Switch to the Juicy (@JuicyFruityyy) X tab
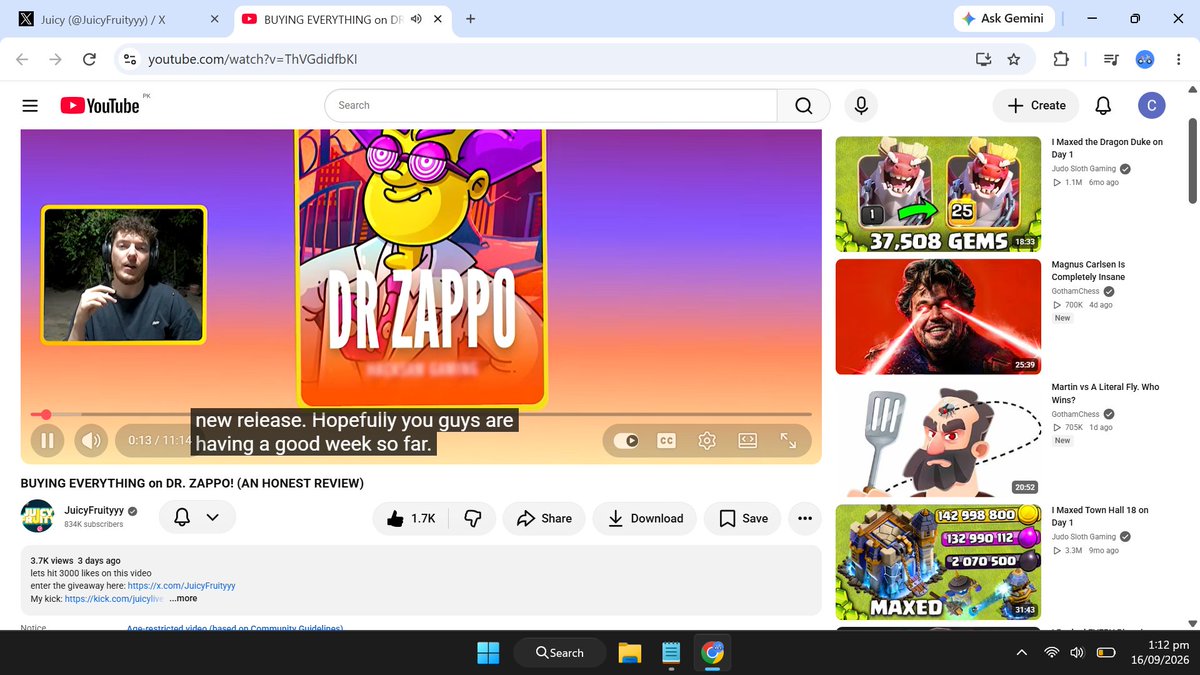This screenshot has height=675, width=1200. 118,19
